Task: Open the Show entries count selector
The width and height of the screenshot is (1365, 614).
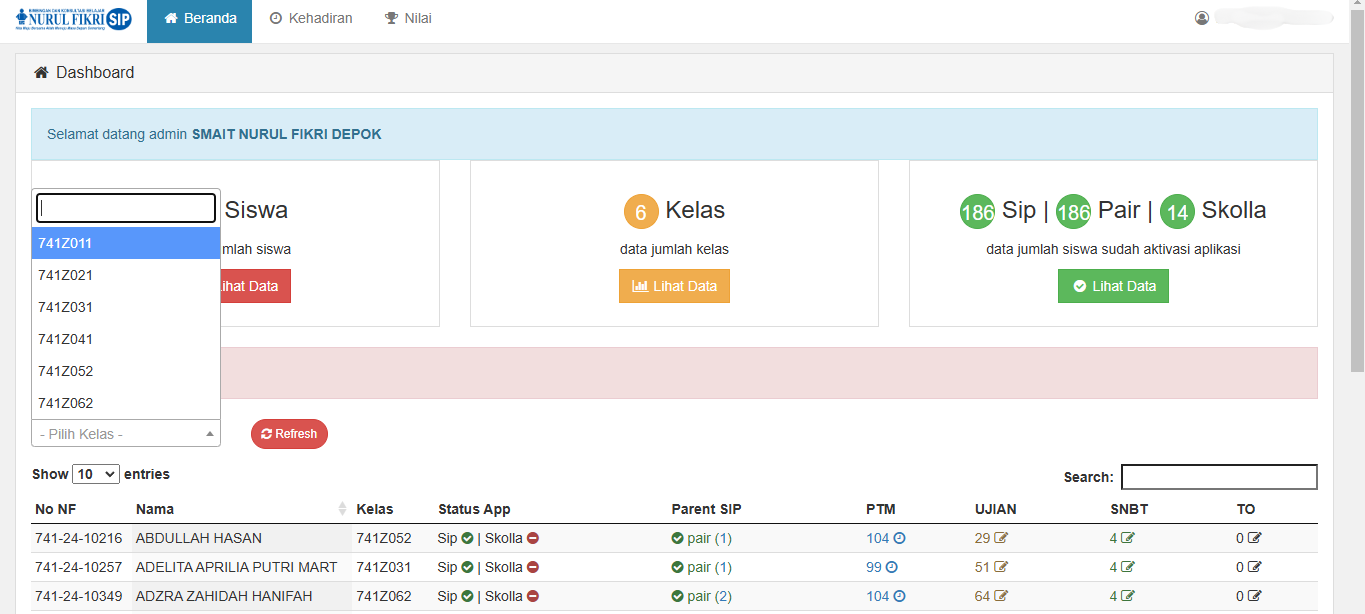Action: point(96,474)
